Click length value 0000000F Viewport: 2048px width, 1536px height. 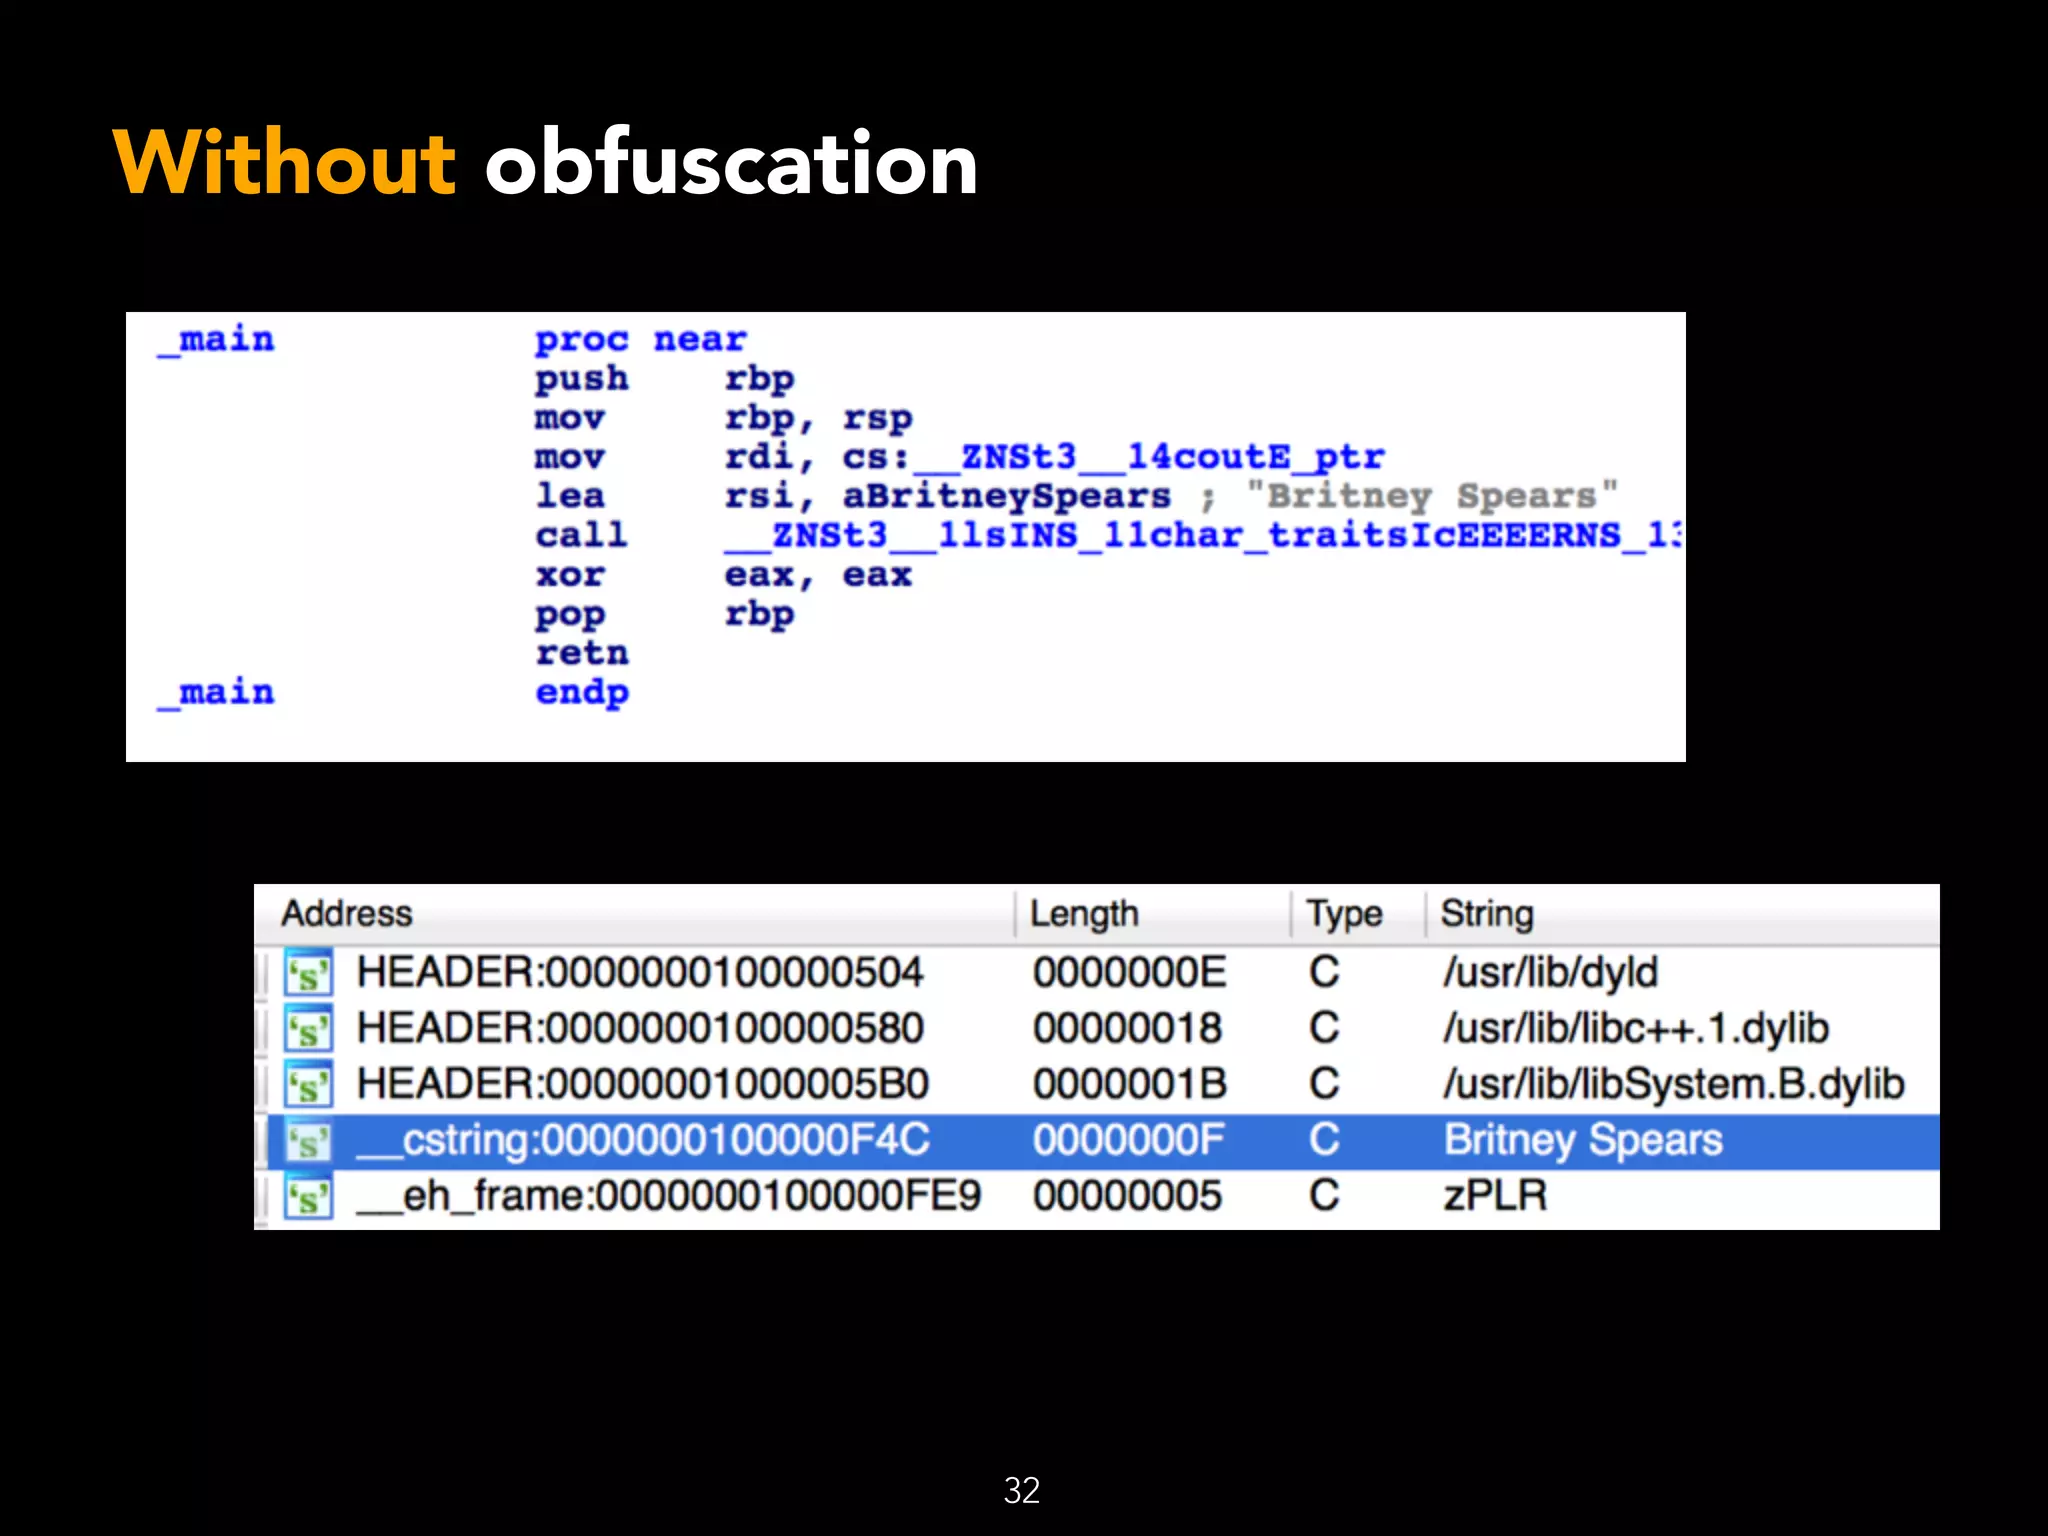[1128, 1140]
